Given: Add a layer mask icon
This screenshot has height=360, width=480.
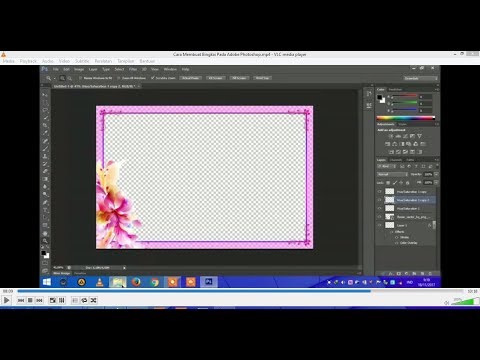Looking at the screenshot, I should pyautogui.click(x=399, y=273).
